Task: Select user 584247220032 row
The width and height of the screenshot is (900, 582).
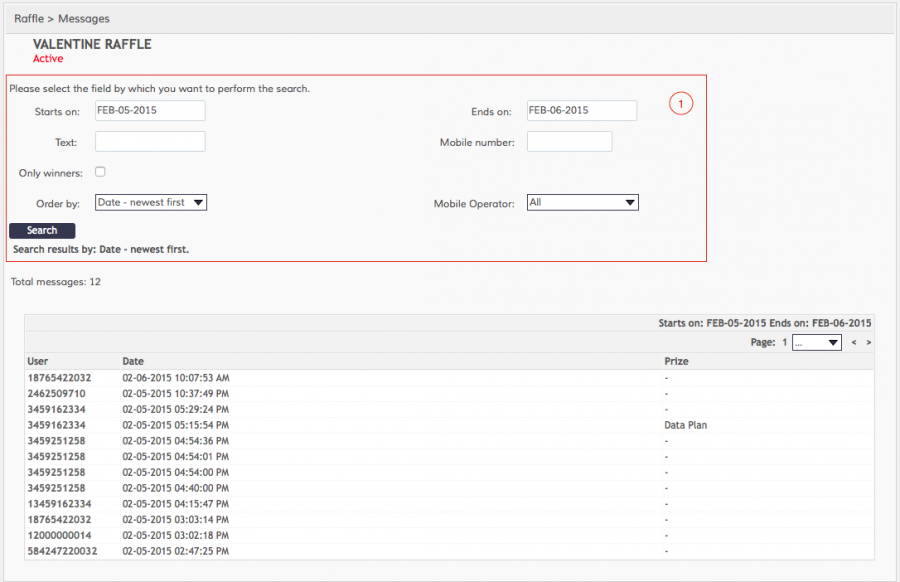Action: coord(62,551)
